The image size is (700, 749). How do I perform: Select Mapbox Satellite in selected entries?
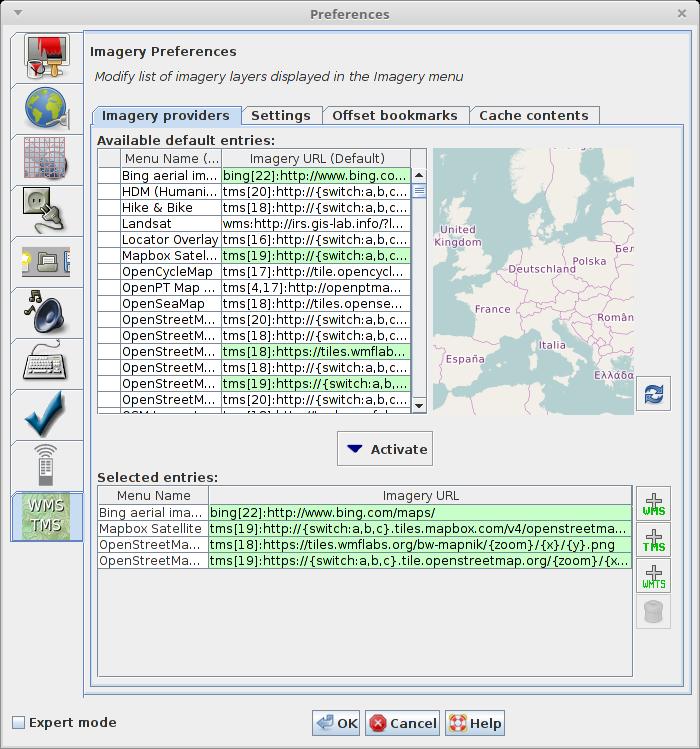click(x=152, y=529)
